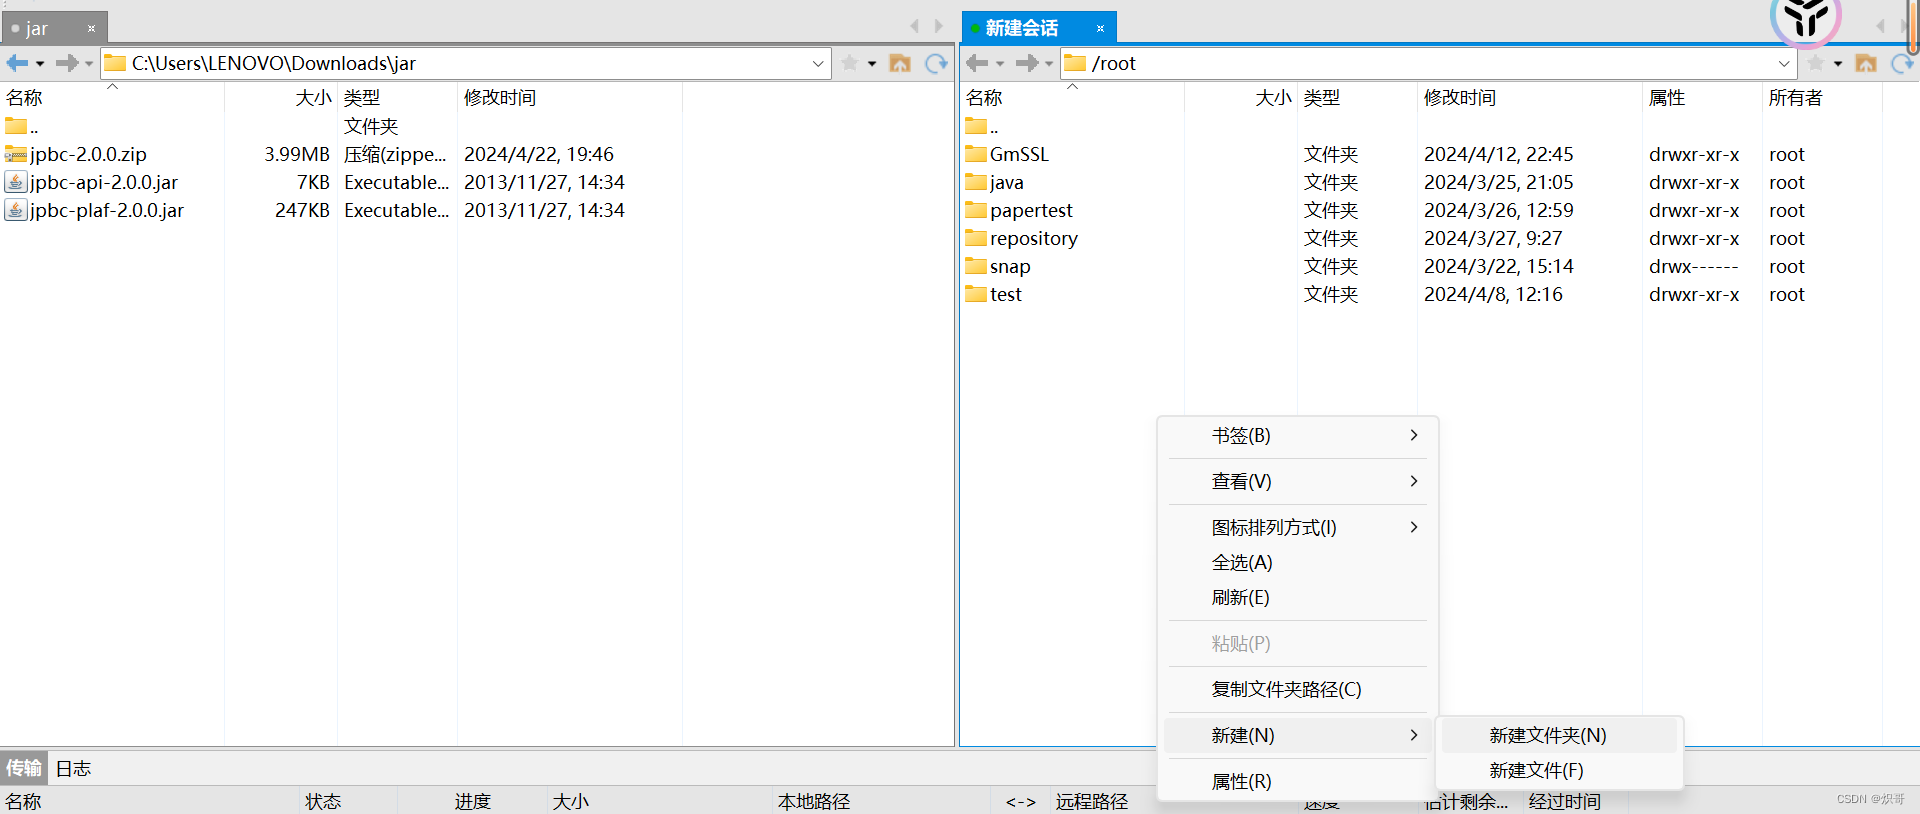Select the jpbc-plaf-2.0.0.jar file icon
The height and width of the screenshot is (814, 1920).
[x=16, y=210]
